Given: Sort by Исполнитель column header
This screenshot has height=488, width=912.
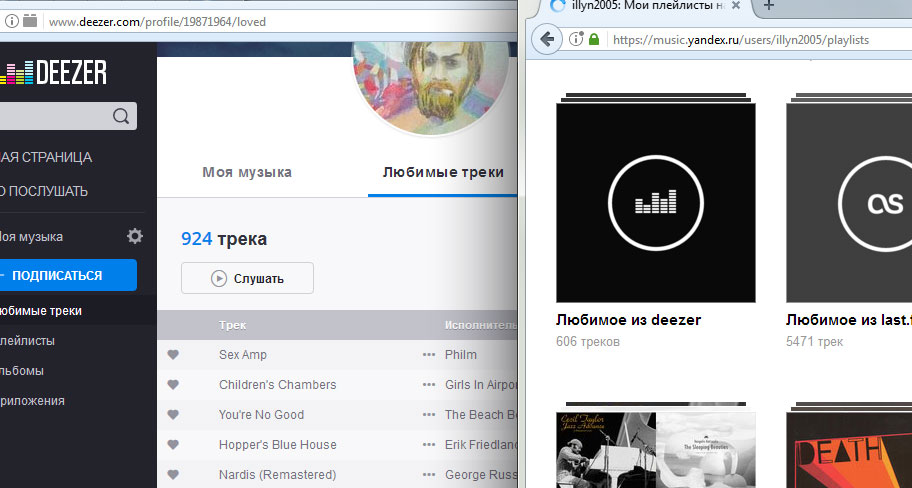Looking at the screenshot, I should (x=480, y=325).
